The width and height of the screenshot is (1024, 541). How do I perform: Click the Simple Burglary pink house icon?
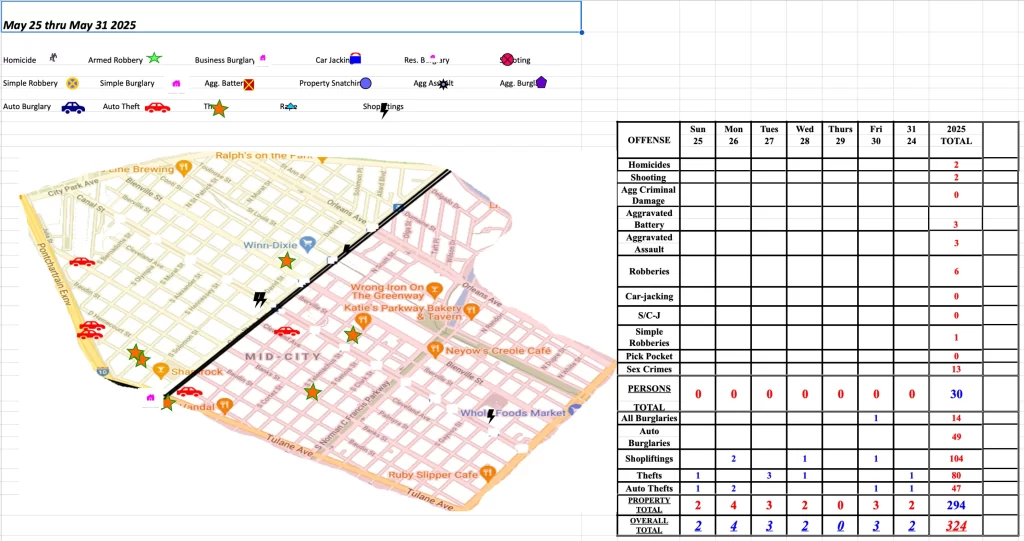176,83
